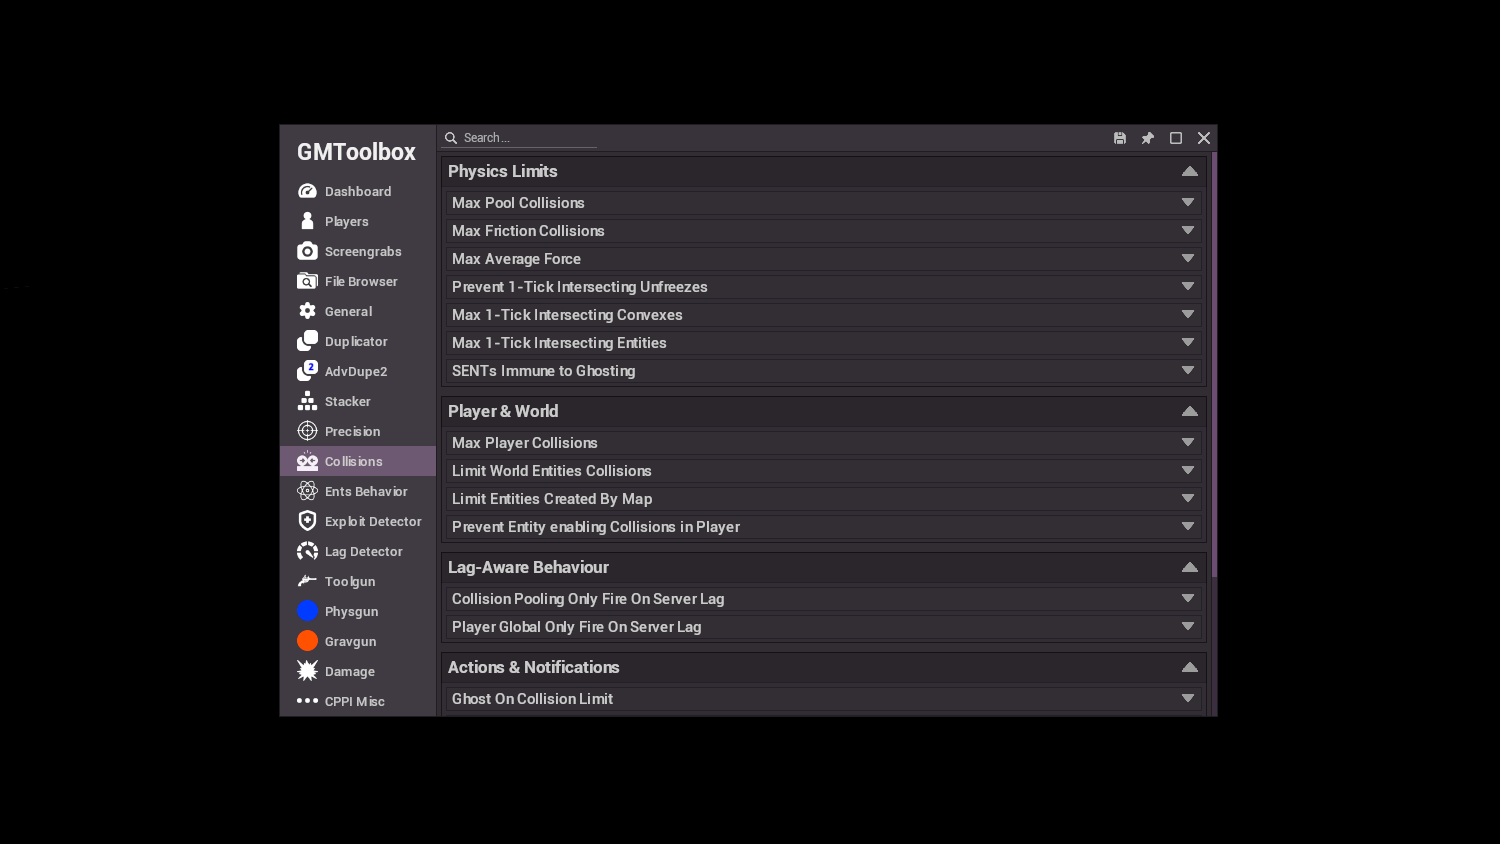Open Player Global Only Fire On Server Lag
The image size is (1500, 844).
(823, 626)
